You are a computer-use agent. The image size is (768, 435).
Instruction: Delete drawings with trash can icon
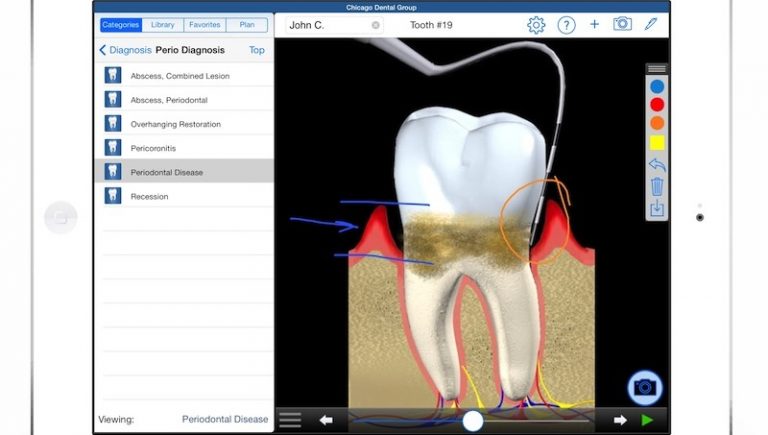click(657, 187)
